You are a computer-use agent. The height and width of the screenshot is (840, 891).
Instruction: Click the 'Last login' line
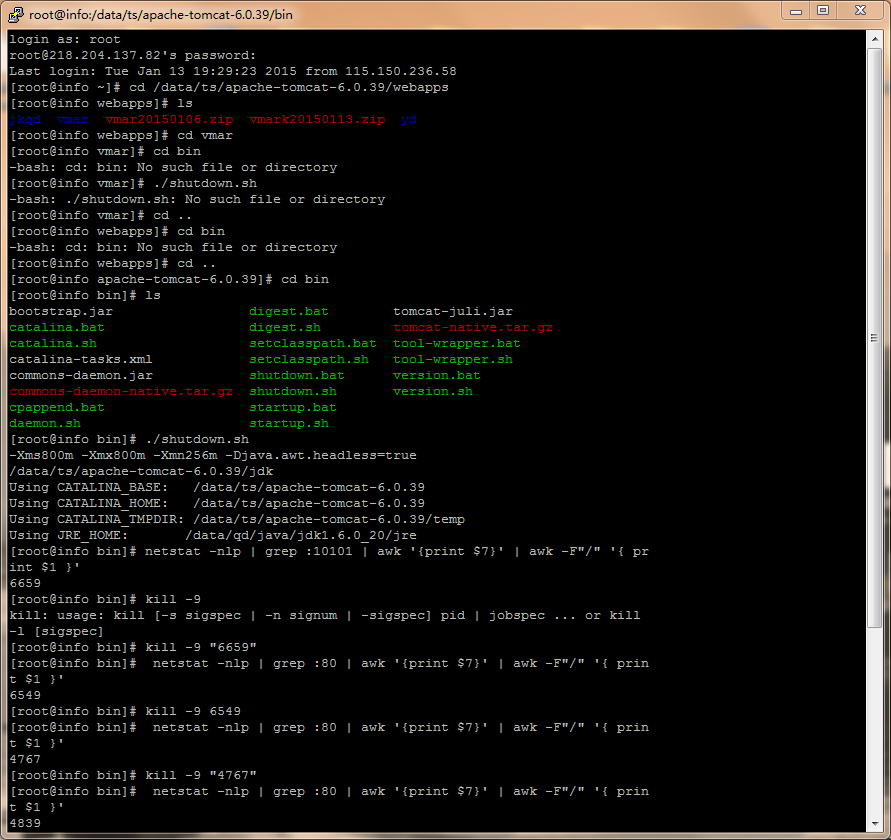pyautogui.click(x=233, y=71)
